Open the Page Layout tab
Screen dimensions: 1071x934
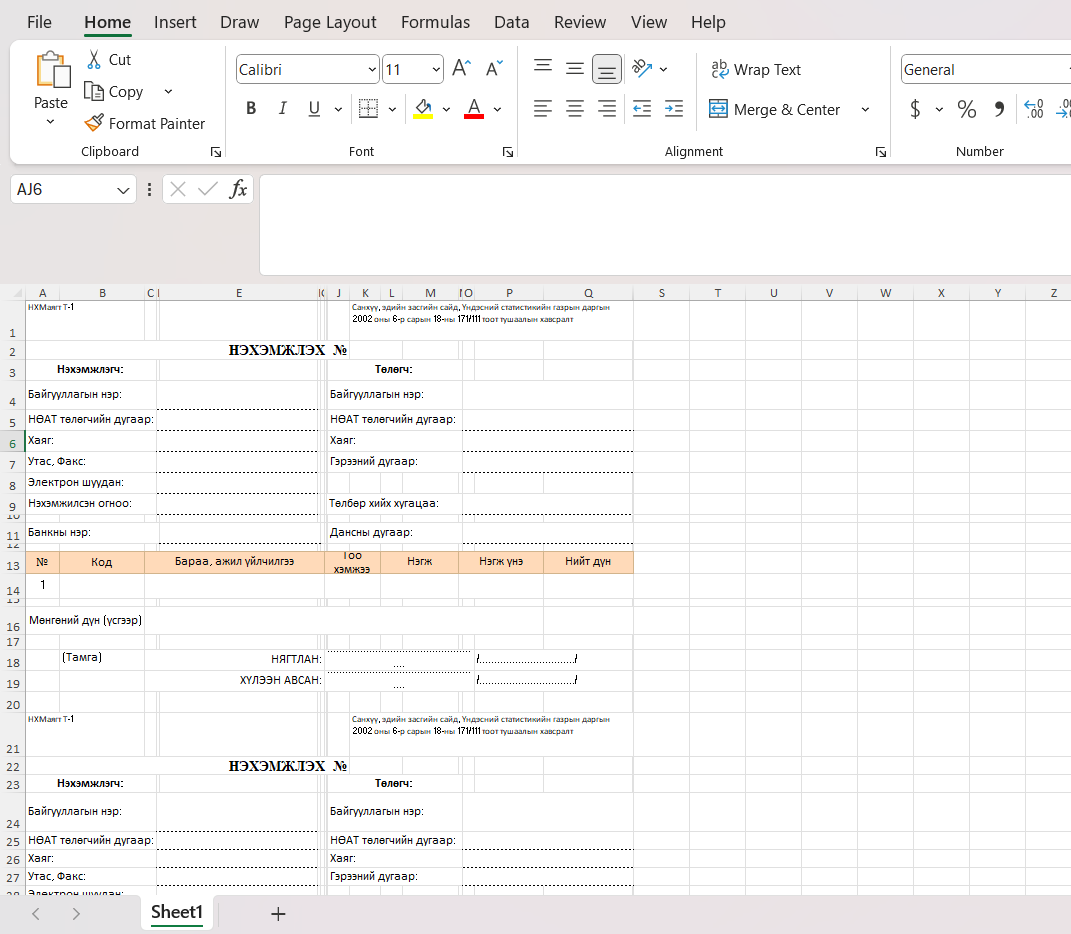(x=330, y=23)
